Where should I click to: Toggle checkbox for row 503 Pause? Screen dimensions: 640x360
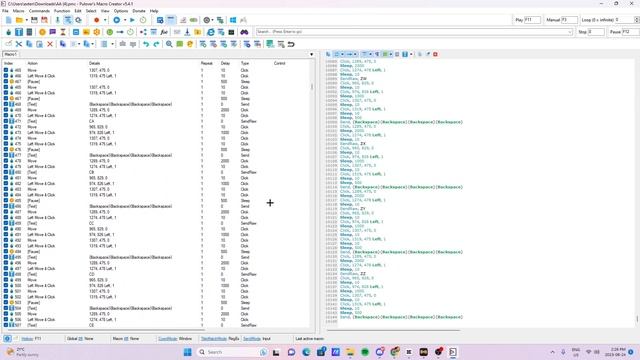coord(6,302)
